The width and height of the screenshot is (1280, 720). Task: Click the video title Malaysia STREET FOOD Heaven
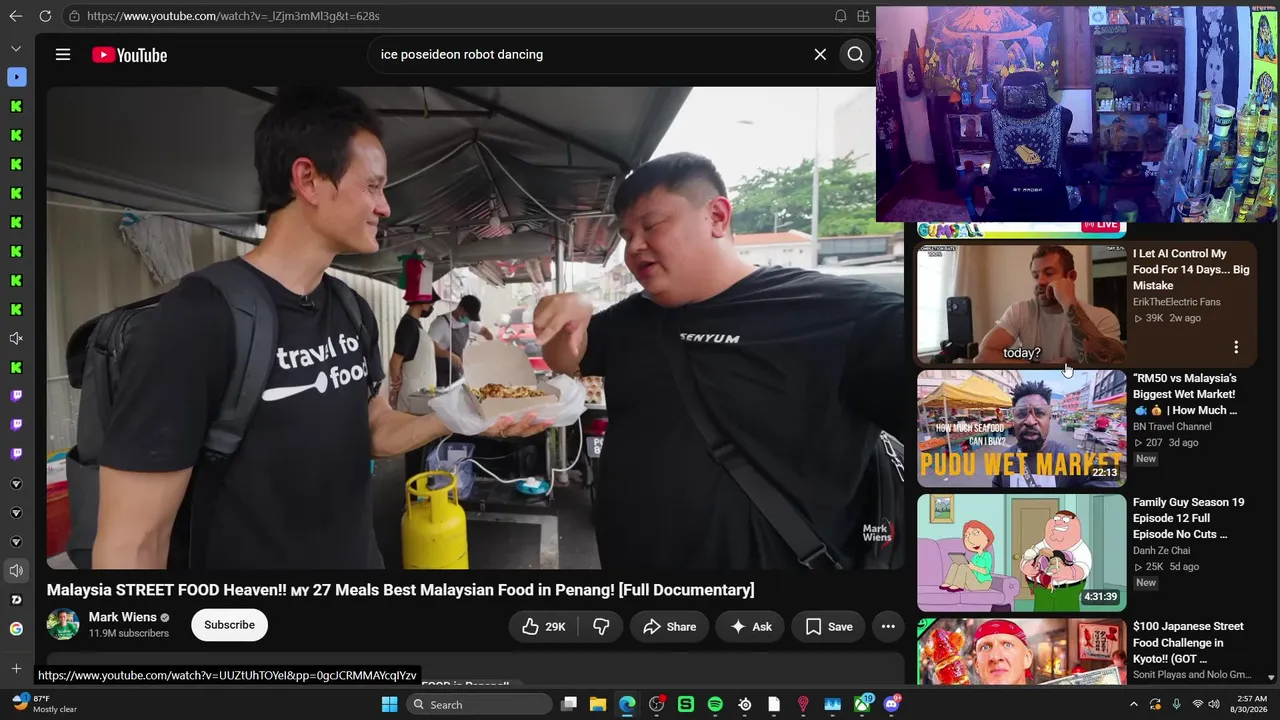tap(401, 590)
